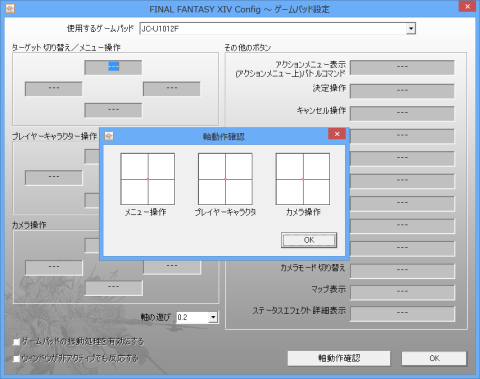Click the 決定操作 label text
480x379 pixels.
coord(329,88)
